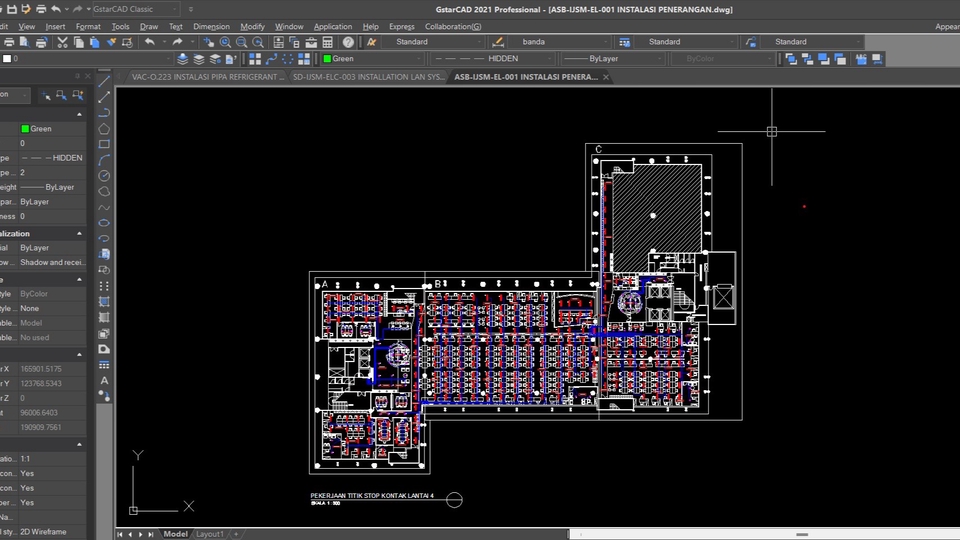
Task: Open the Layer Properties Manager icon
Action: [183, 59]
